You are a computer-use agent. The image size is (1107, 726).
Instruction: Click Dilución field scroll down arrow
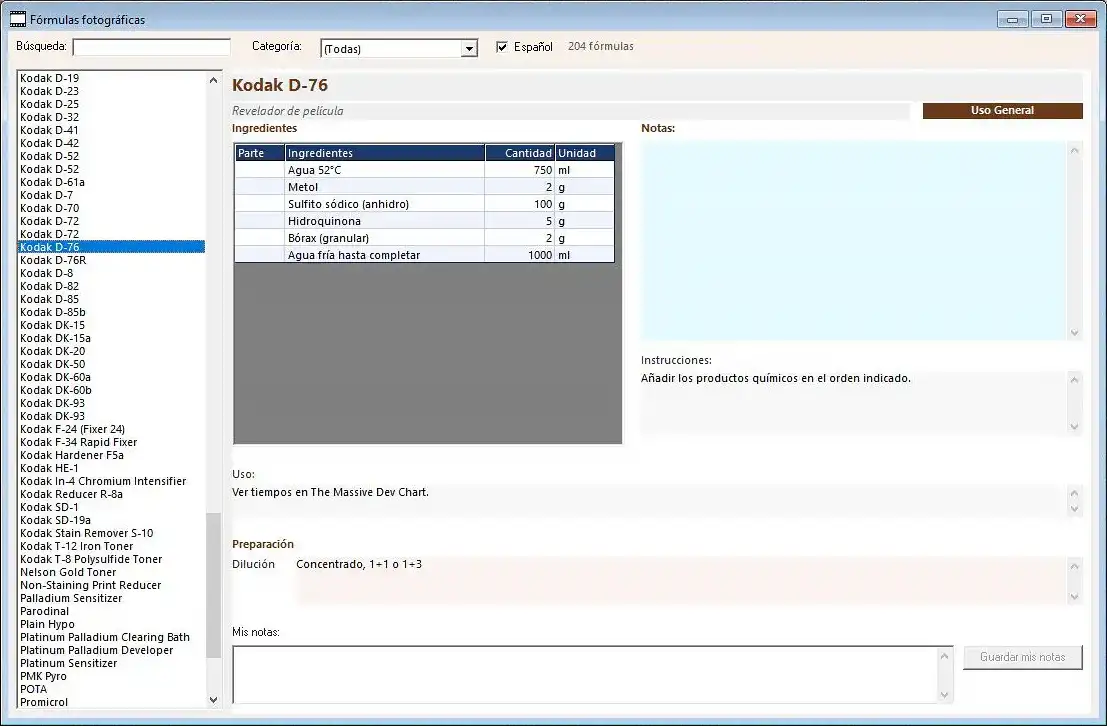[1075, 597]
